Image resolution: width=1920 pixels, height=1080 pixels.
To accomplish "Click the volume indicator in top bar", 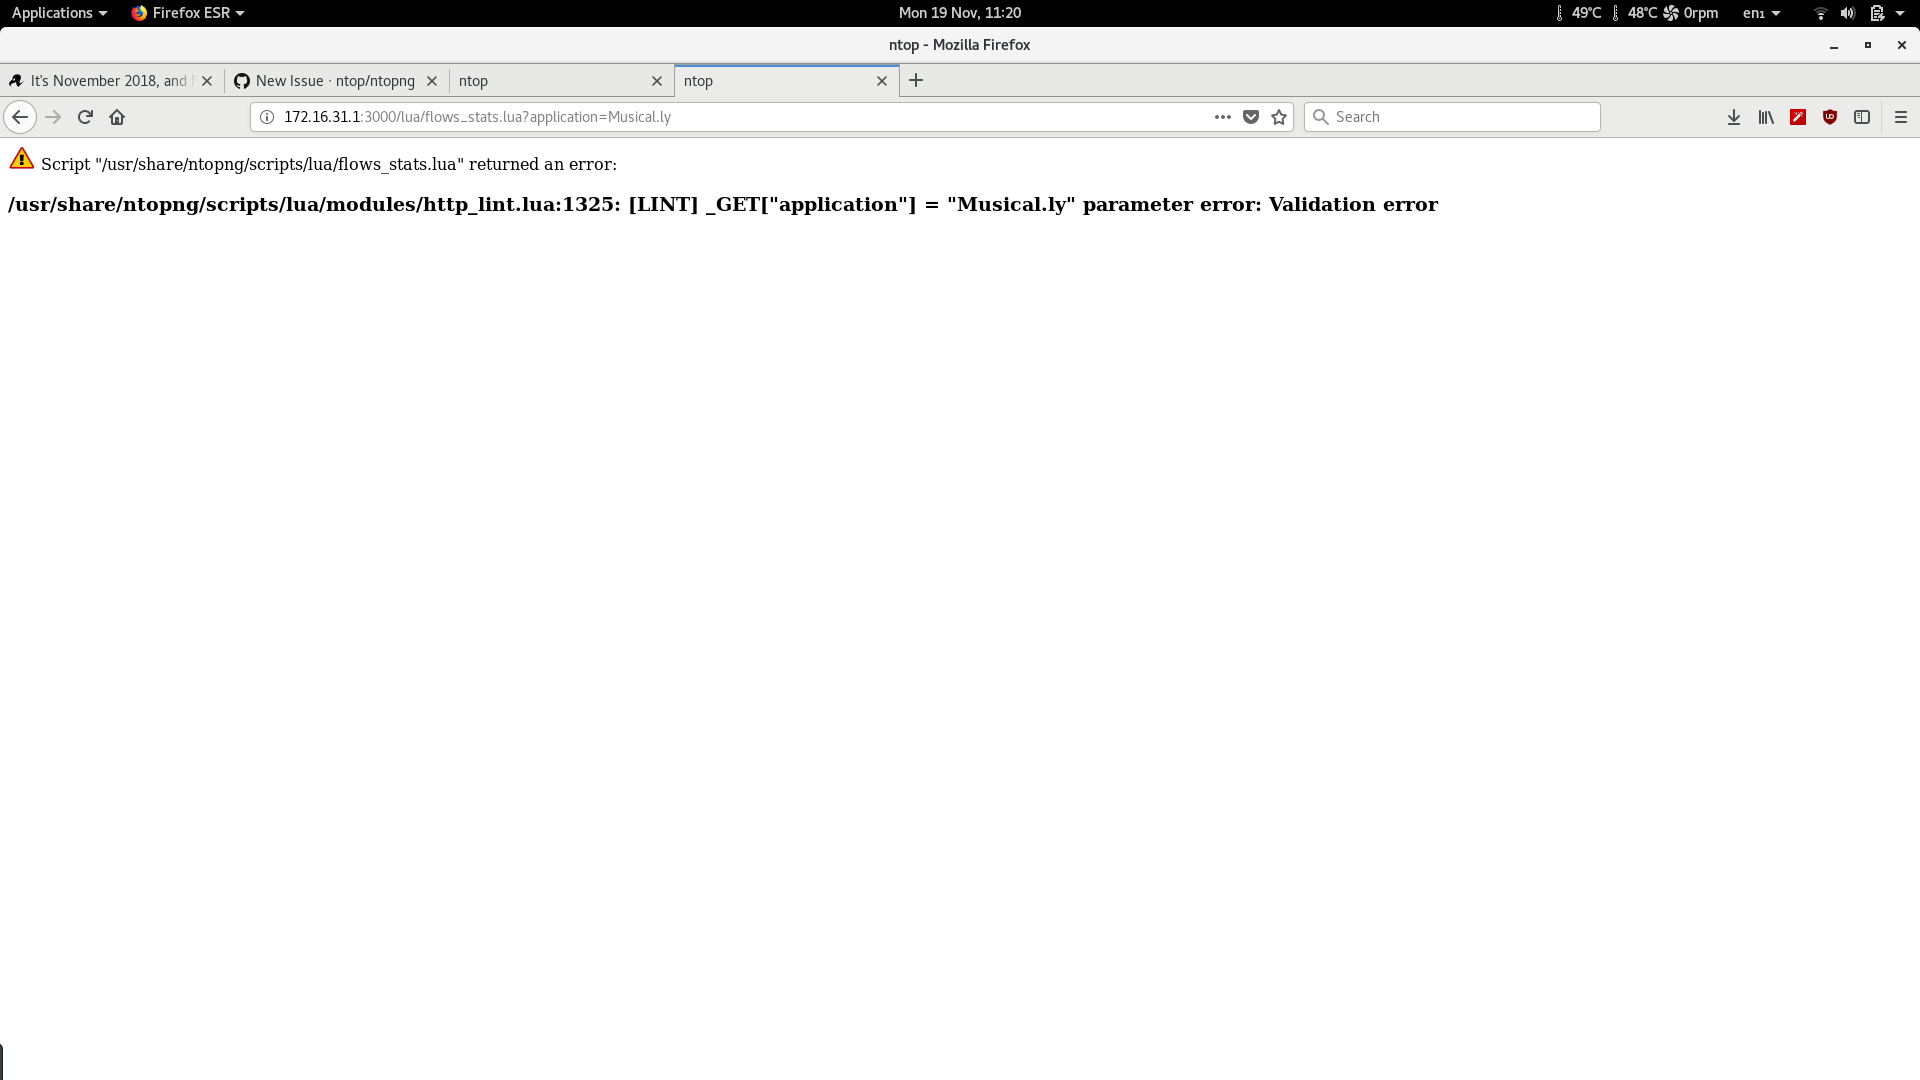I will point(1846,13).
